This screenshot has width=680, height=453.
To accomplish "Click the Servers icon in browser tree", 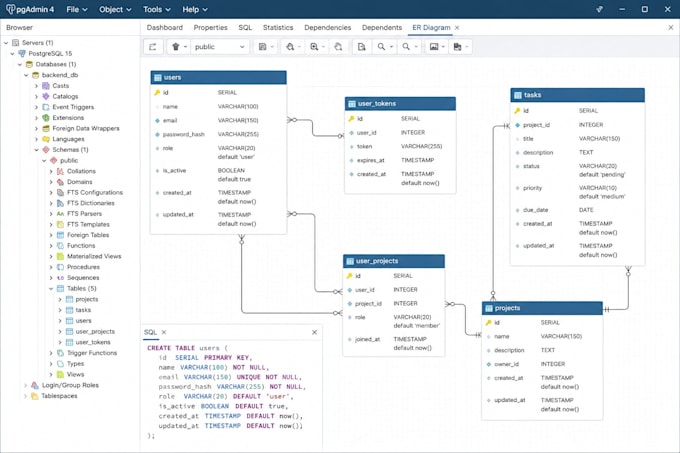I will point(16,42).
